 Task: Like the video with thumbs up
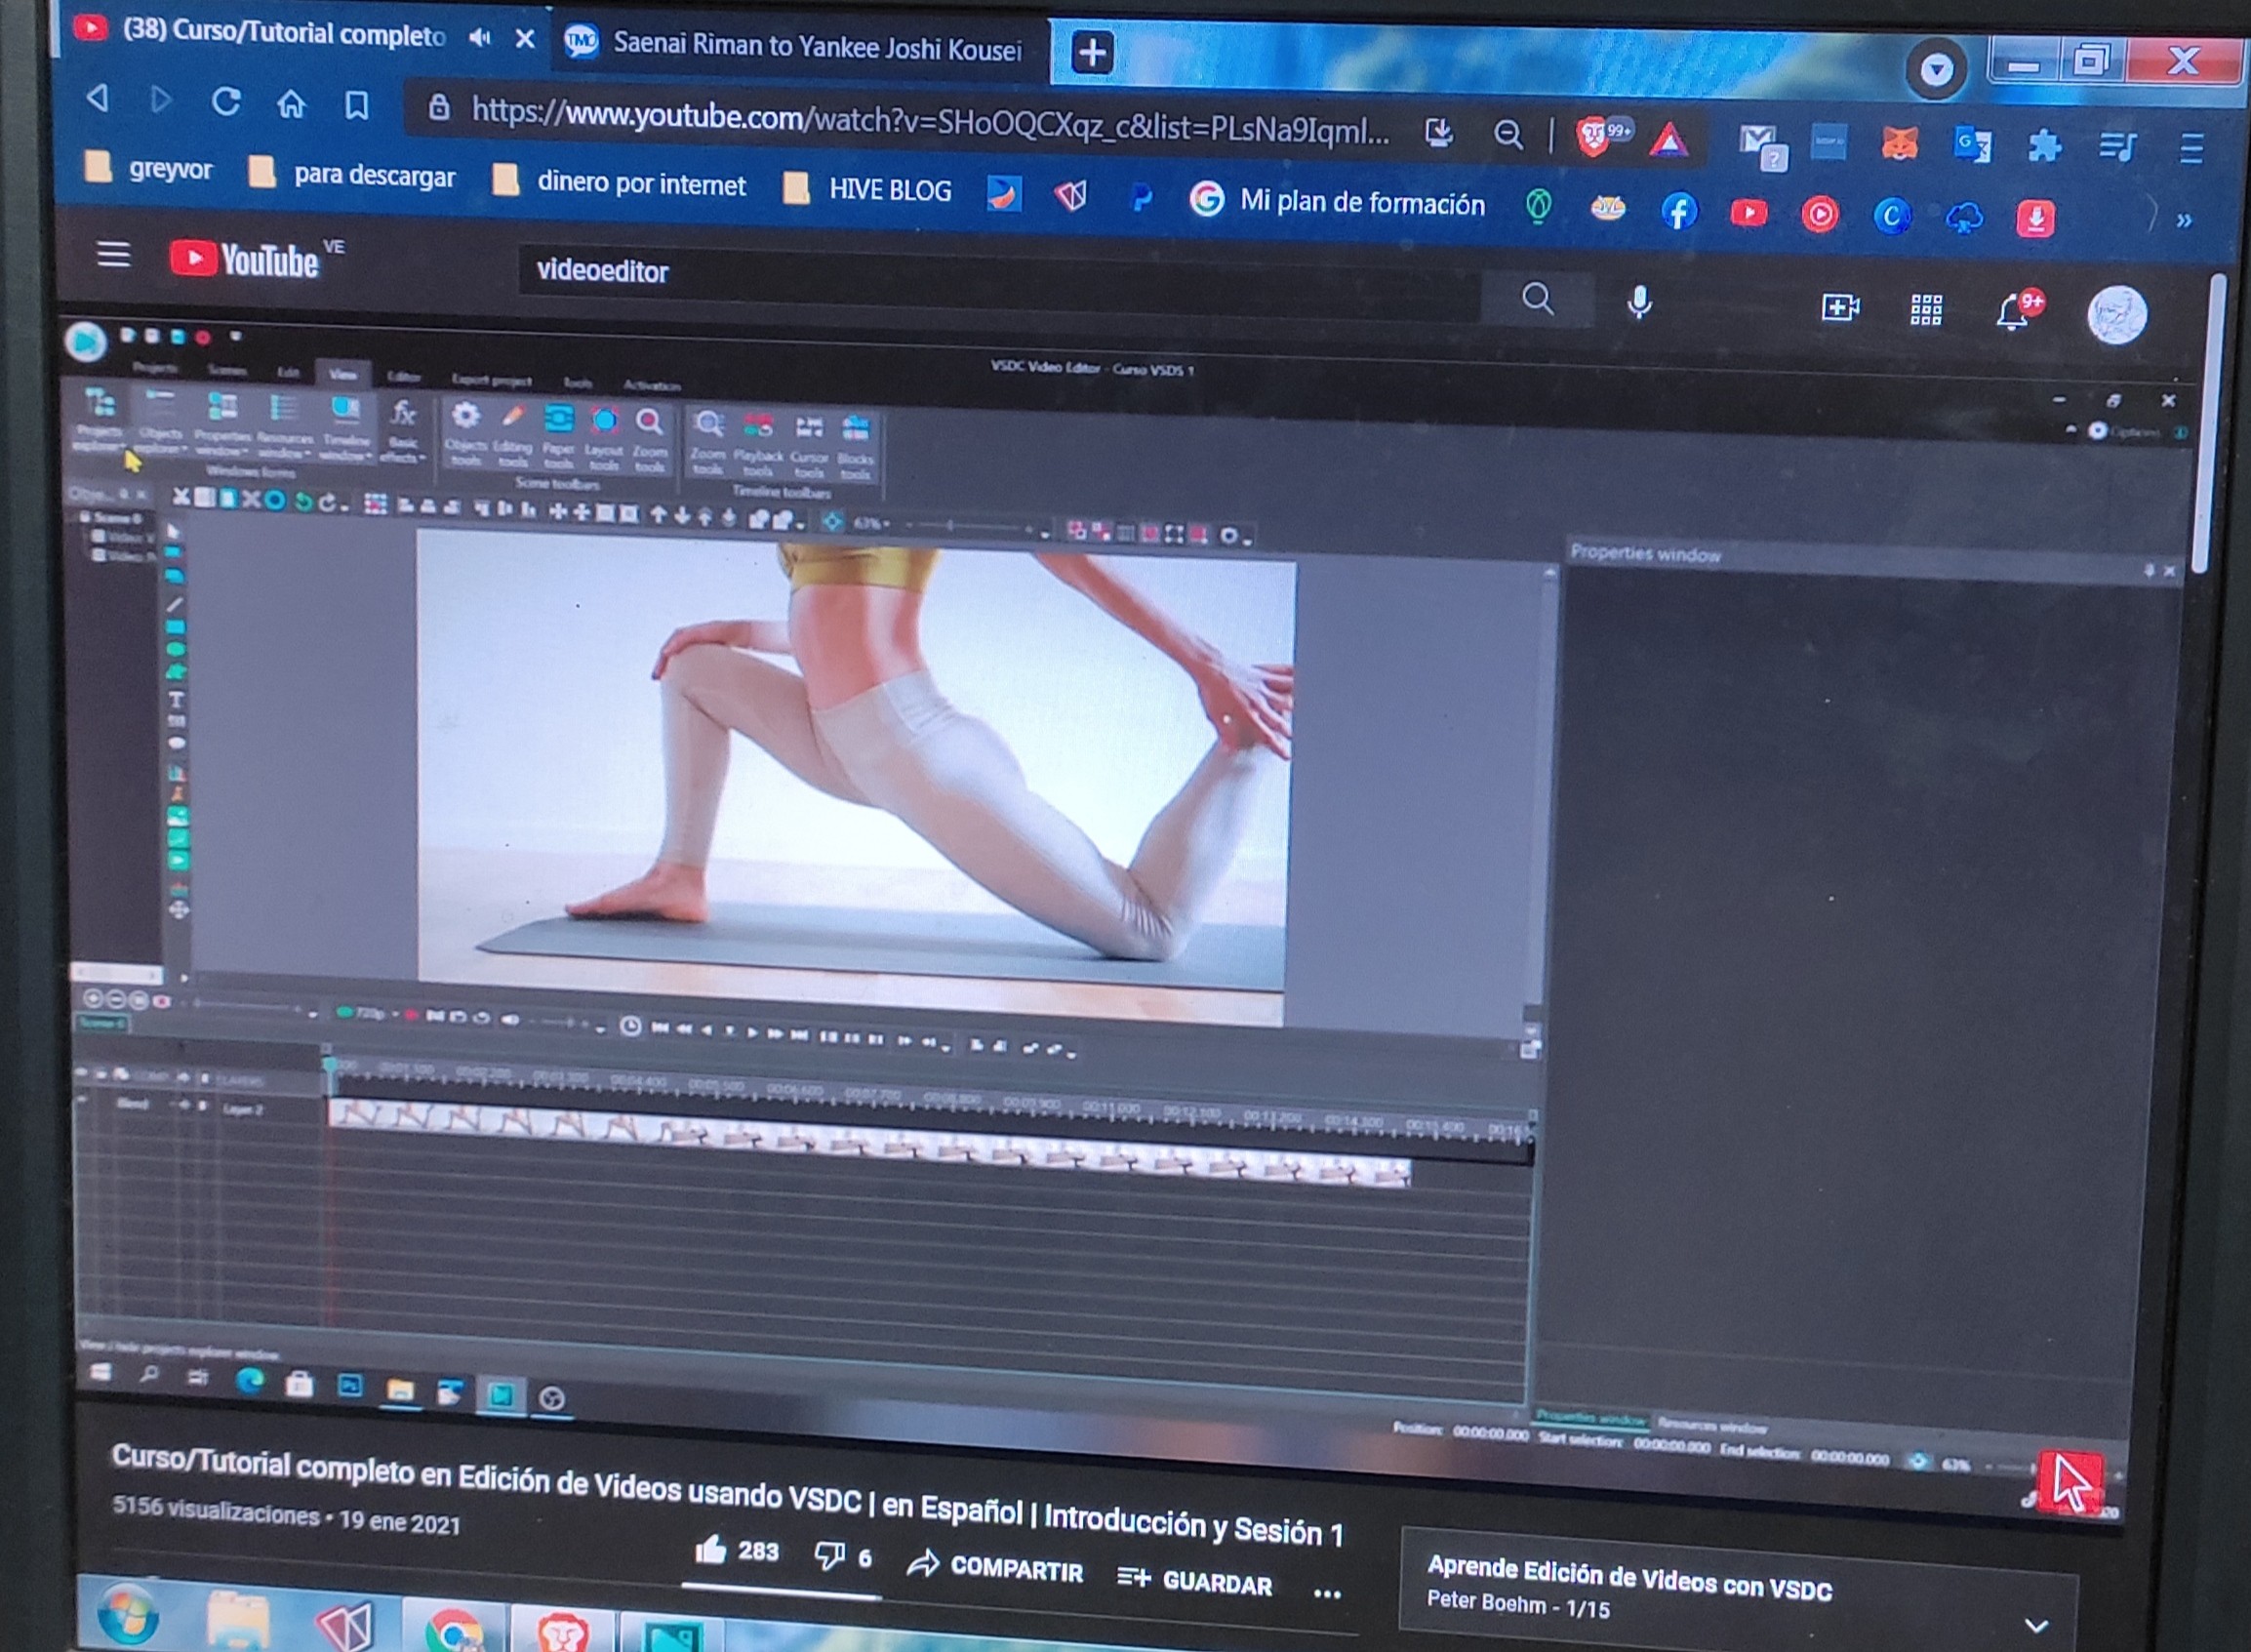[711, 1550]
